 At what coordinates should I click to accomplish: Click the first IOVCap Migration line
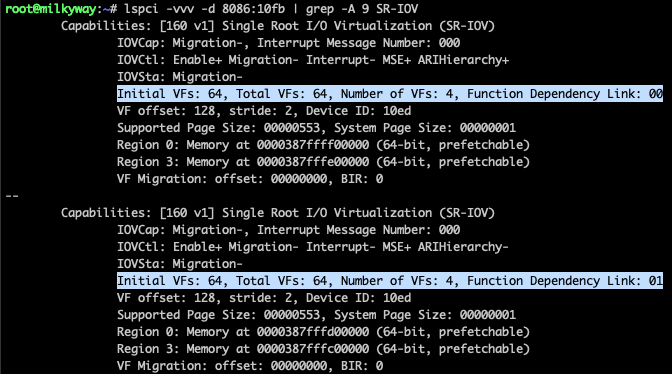(288, 43)
